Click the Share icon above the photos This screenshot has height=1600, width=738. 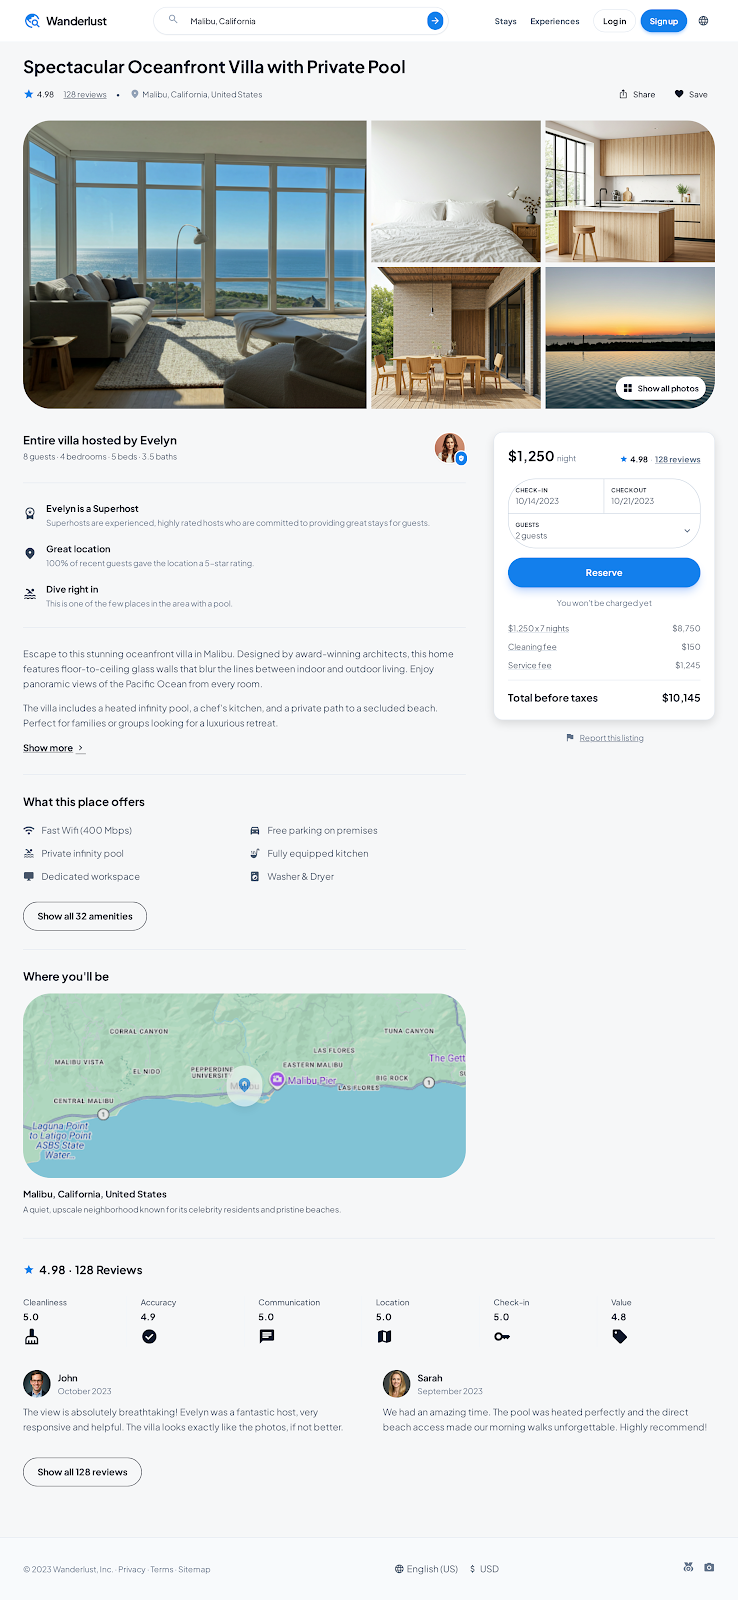pos(624,94)
